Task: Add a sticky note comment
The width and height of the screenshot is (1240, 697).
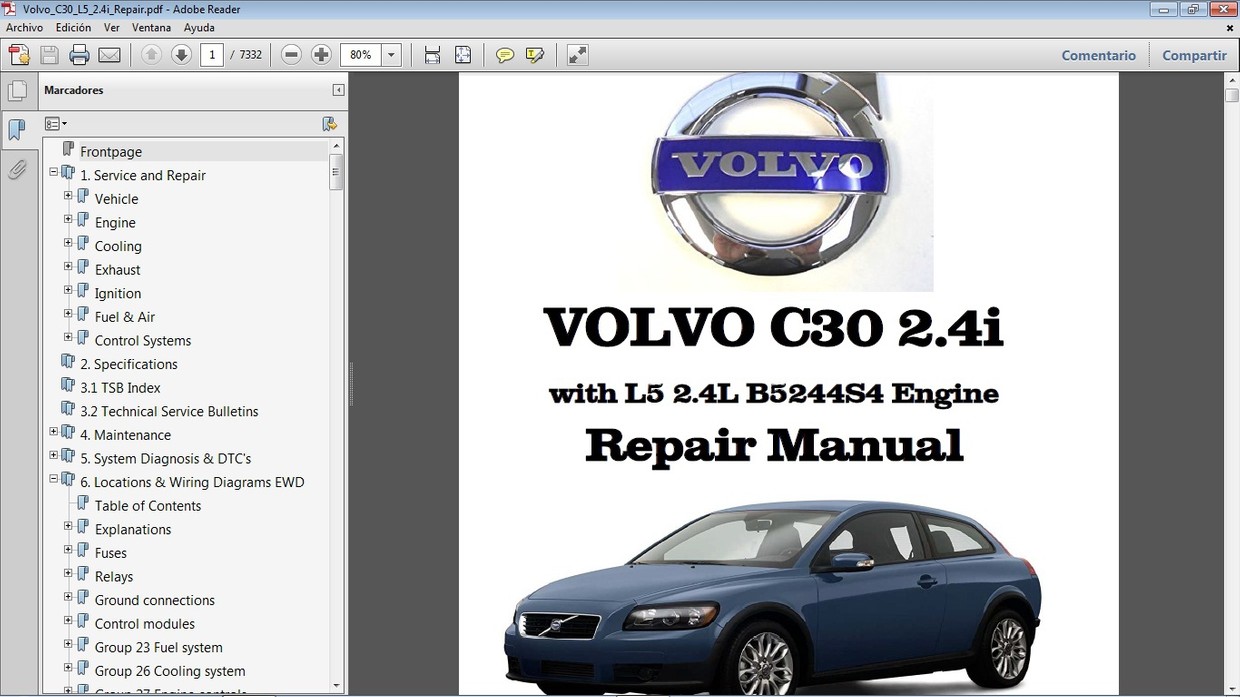Action: (x=505, y=55)
